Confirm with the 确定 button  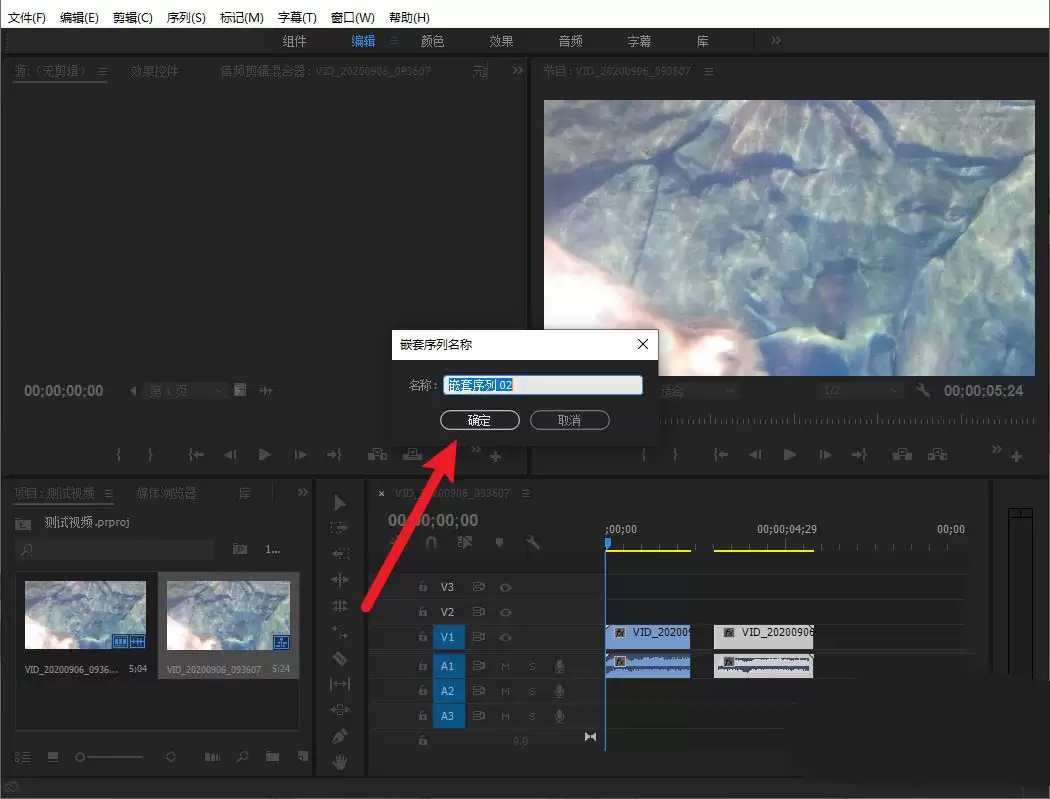point(479,420)
